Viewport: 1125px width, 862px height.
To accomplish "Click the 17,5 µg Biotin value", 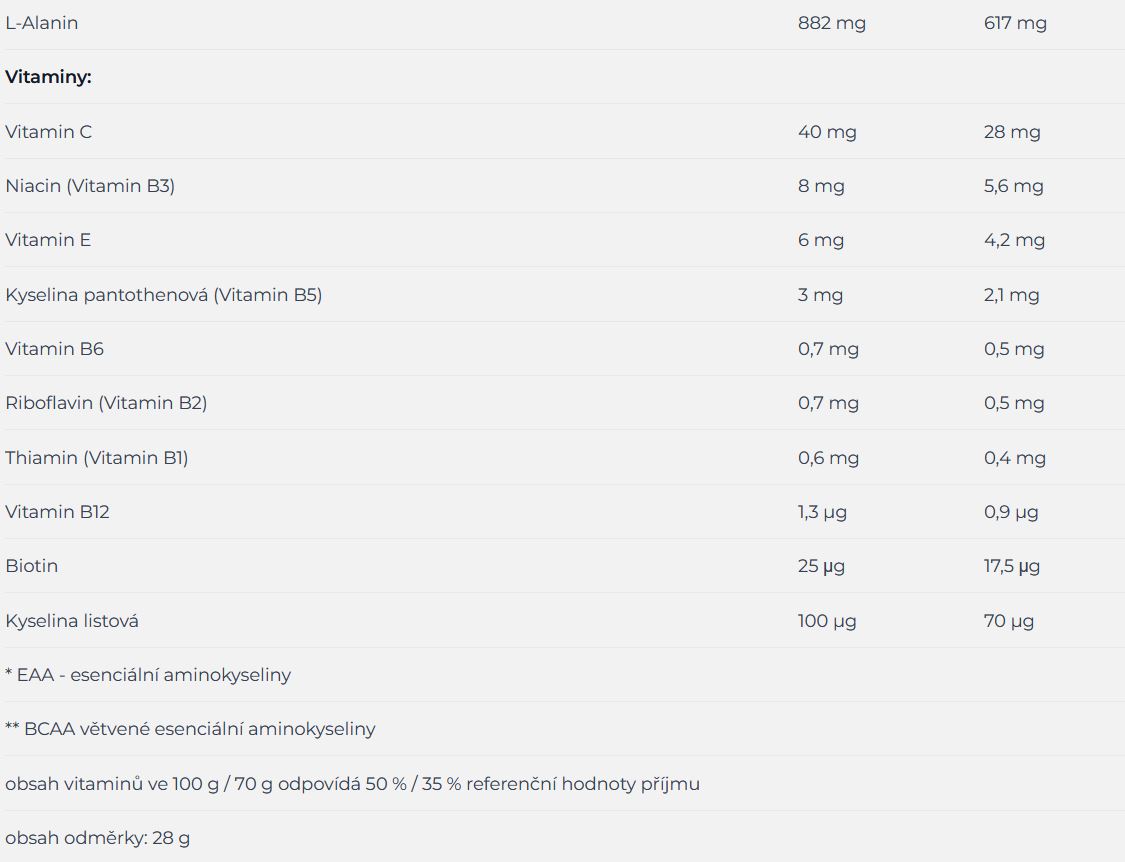I will 1012,566.
